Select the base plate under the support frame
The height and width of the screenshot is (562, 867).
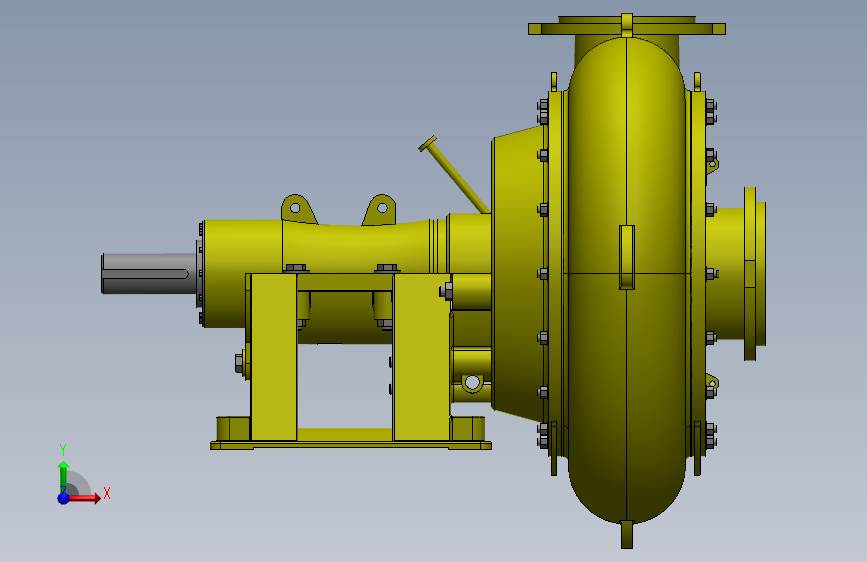click(351, 445)
